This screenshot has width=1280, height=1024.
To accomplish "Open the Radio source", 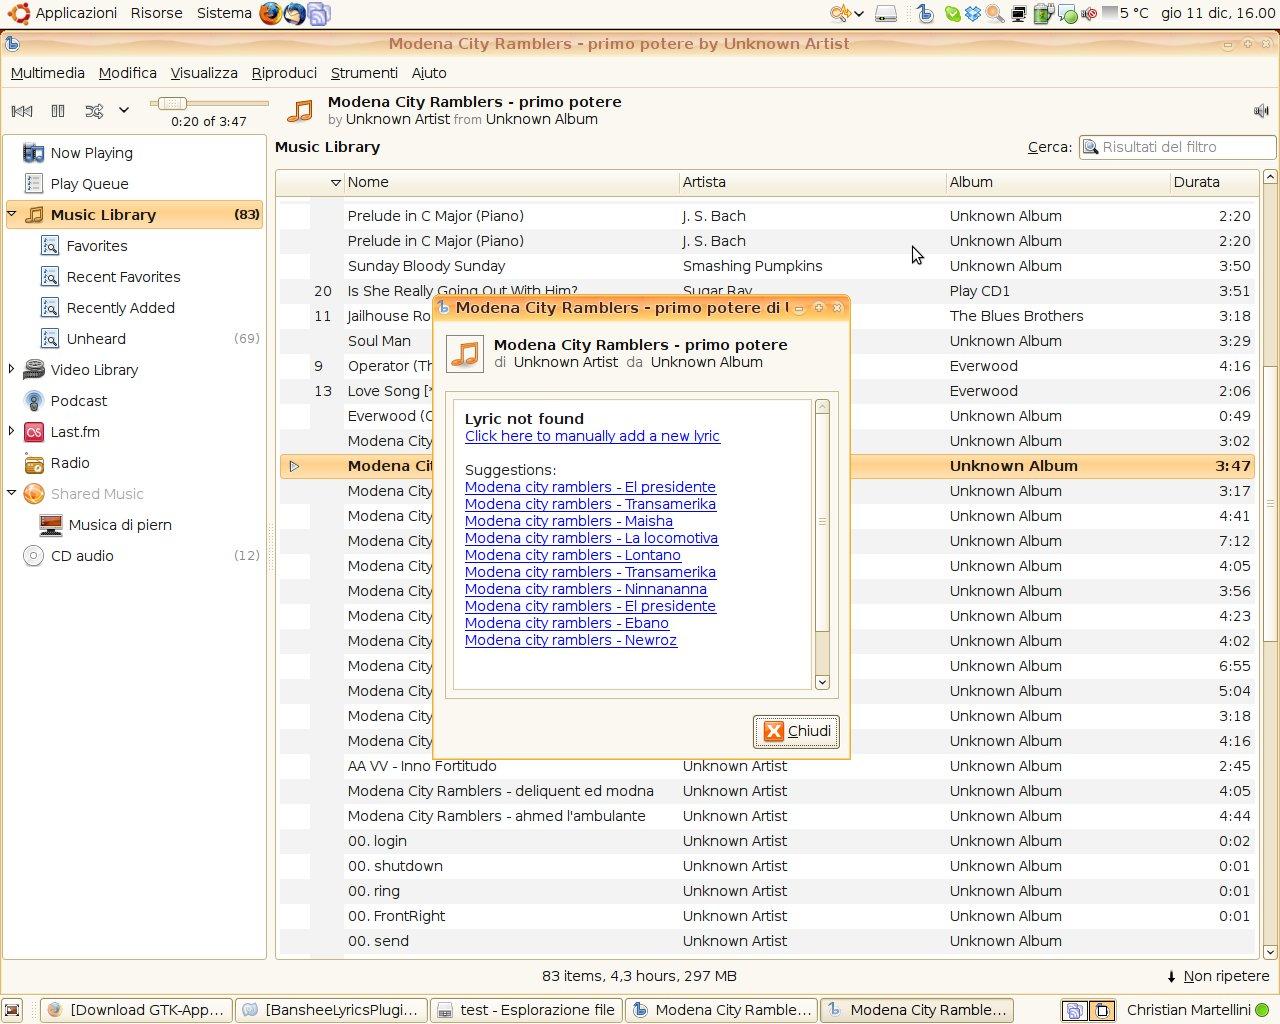I will point(70,463).
